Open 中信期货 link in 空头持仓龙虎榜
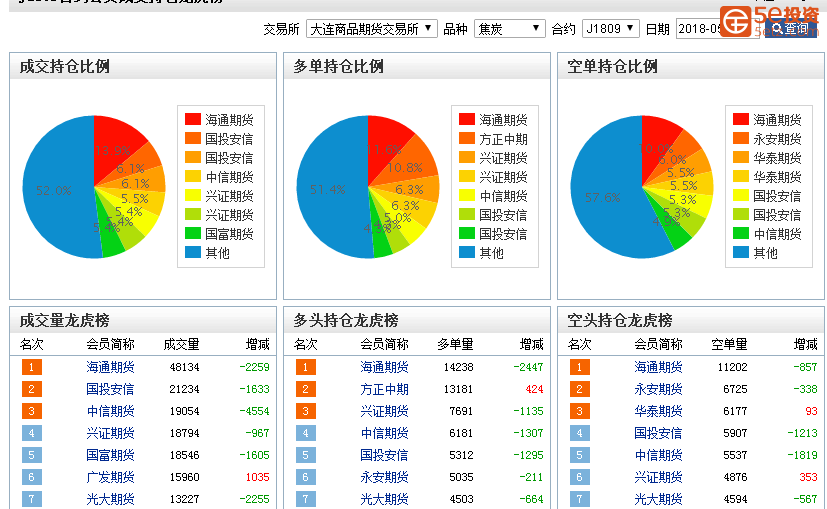 [x=658, y=455]
